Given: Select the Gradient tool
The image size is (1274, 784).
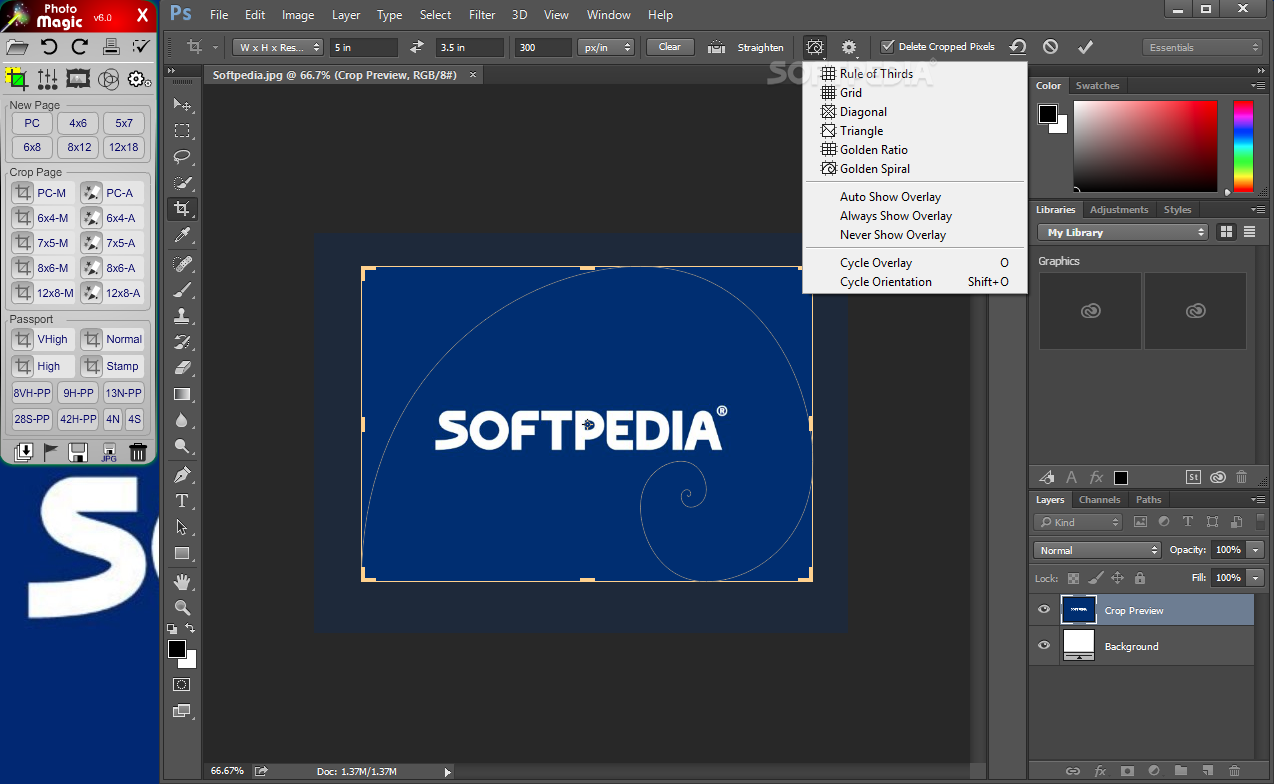Looking at the screenshot, I should 182,394.
